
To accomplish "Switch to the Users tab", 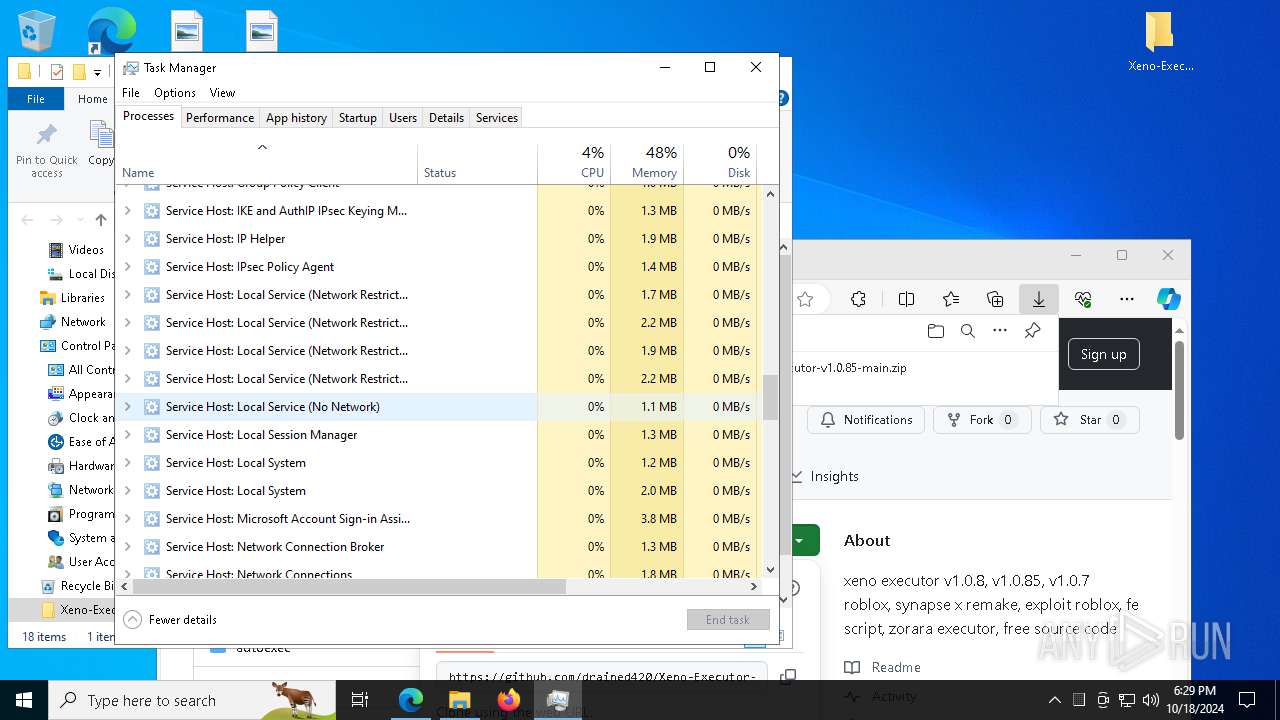I will click(403, 117).
